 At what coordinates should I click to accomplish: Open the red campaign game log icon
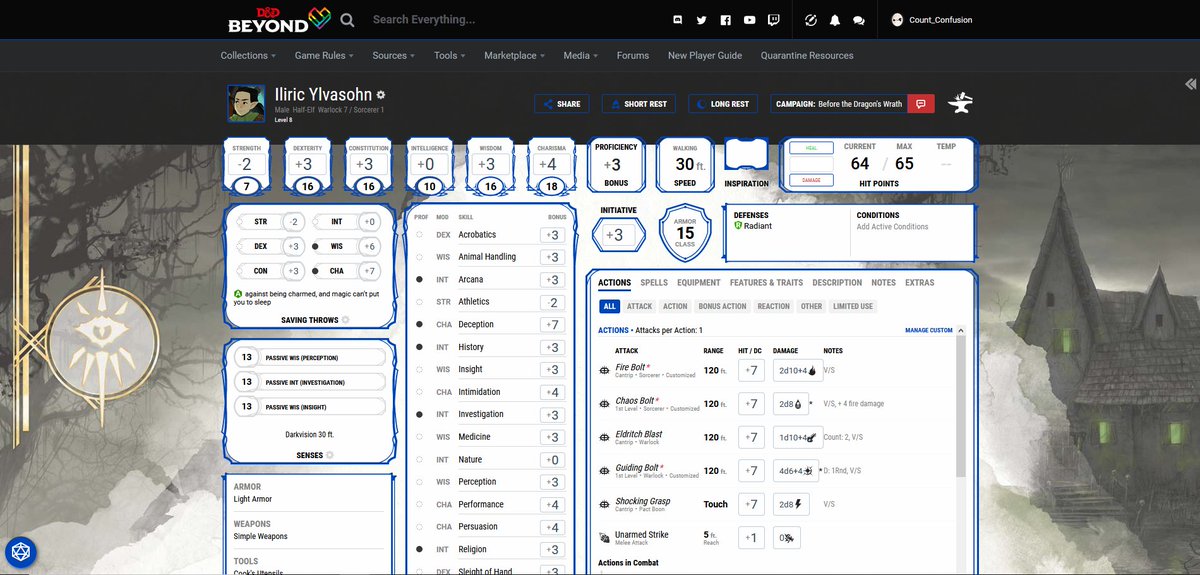[x=921, y=104]
